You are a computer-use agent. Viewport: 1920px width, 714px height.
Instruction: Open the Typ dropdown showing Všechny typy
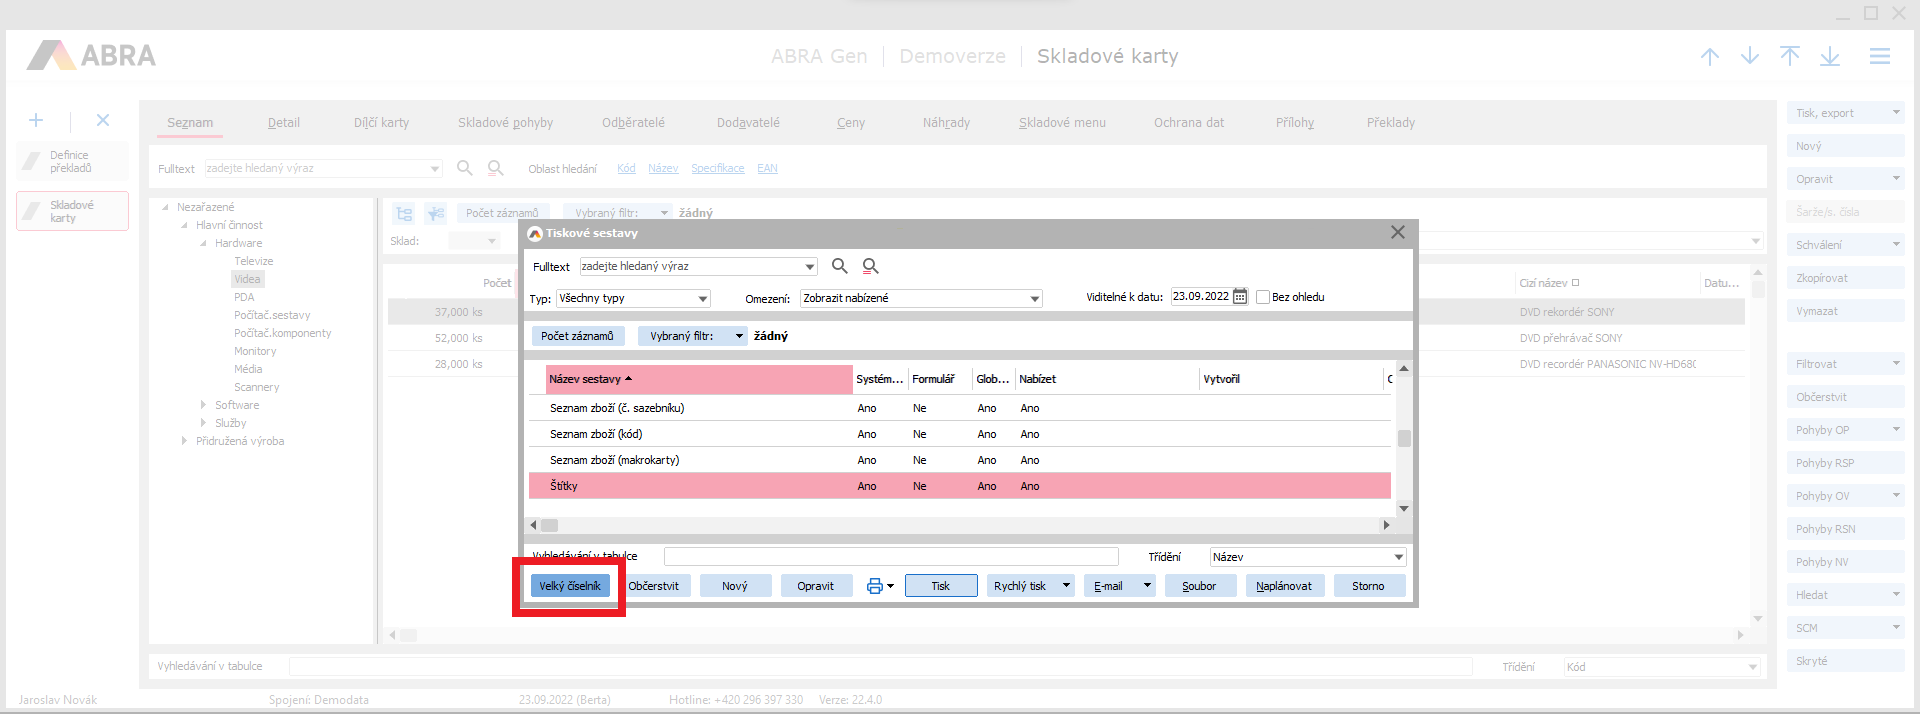pyautogui.click(x=703, y=299)
